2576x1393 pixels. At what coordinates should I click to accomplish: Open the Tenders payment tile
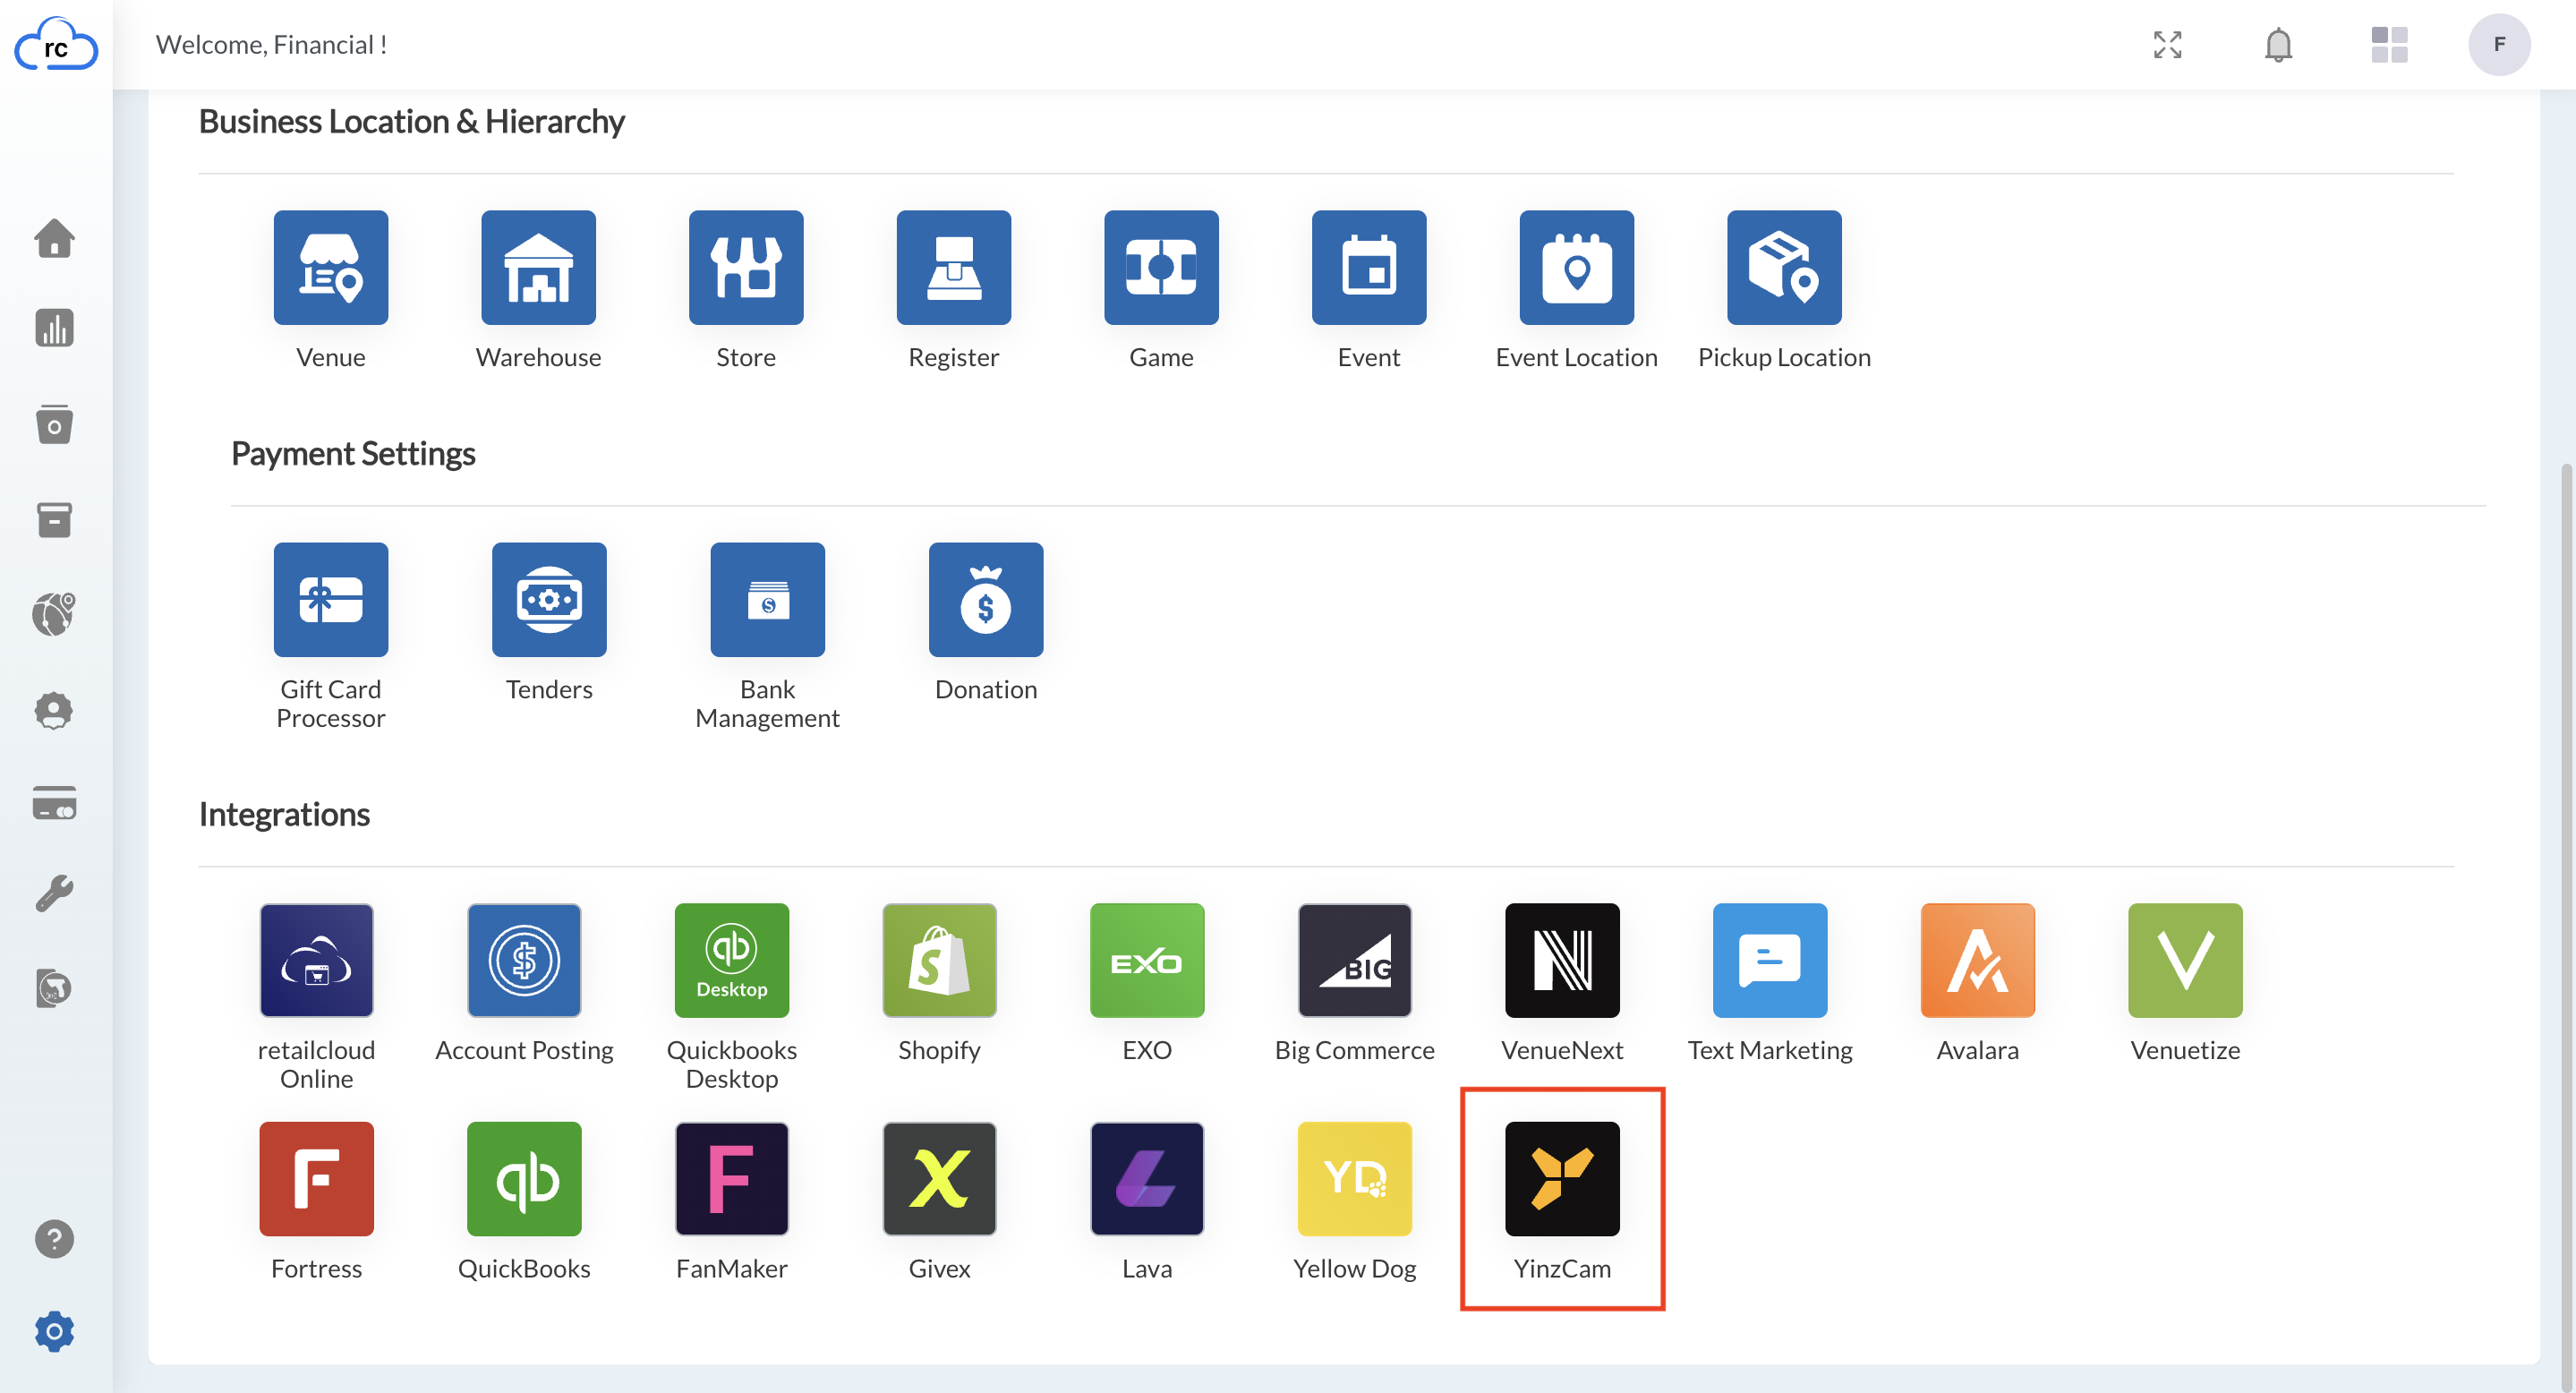pos(549,600)
